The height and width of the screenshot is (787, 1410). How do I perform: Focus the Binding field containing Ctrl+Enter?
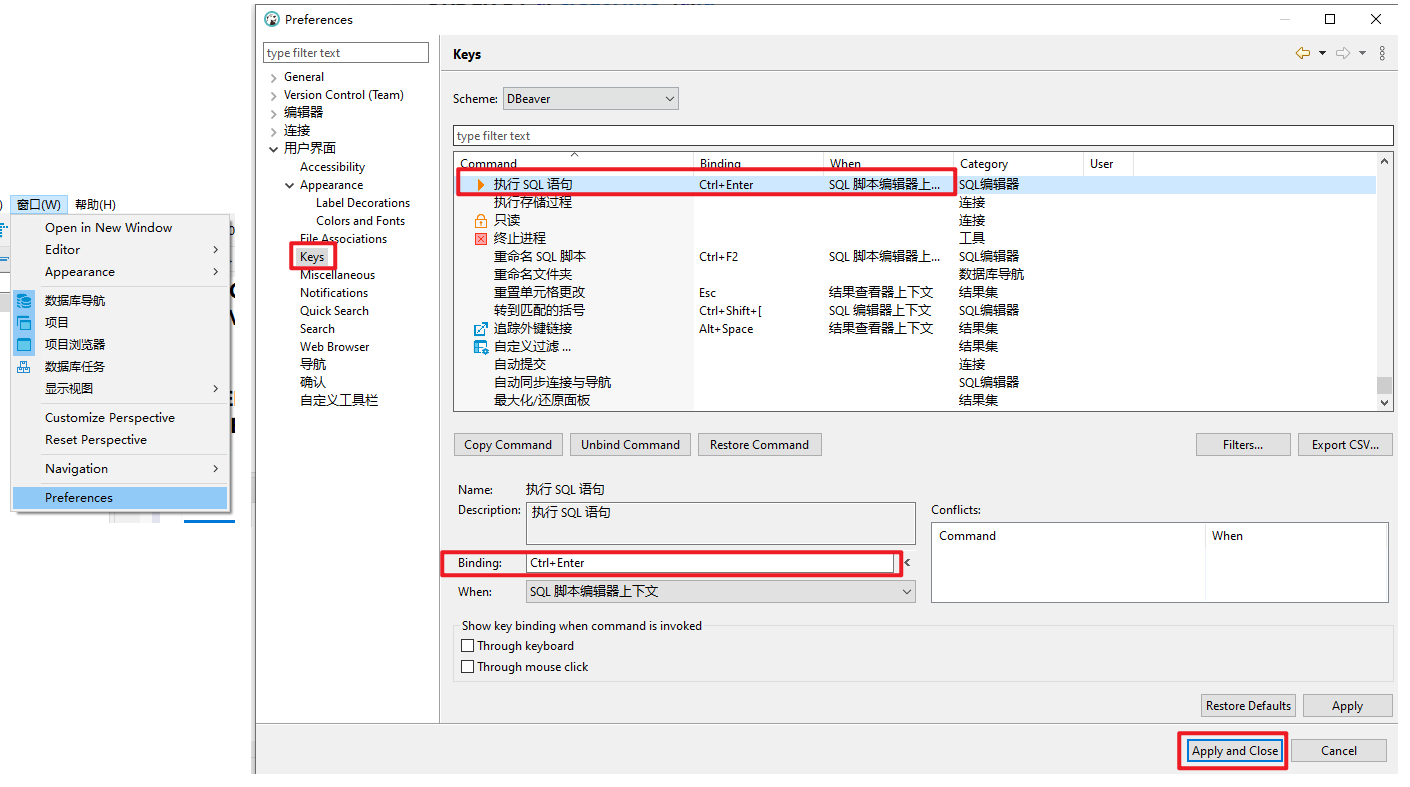pos(709,563)
